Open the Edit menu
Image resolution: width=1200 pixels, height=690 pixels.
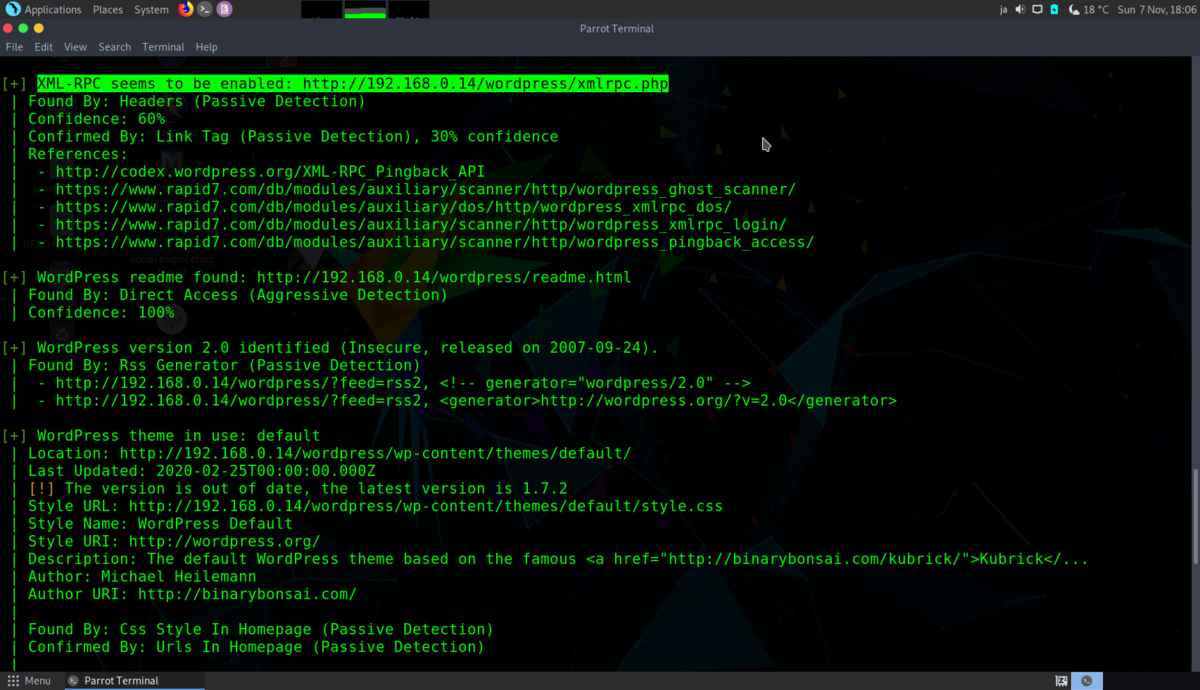pos(43,47)
